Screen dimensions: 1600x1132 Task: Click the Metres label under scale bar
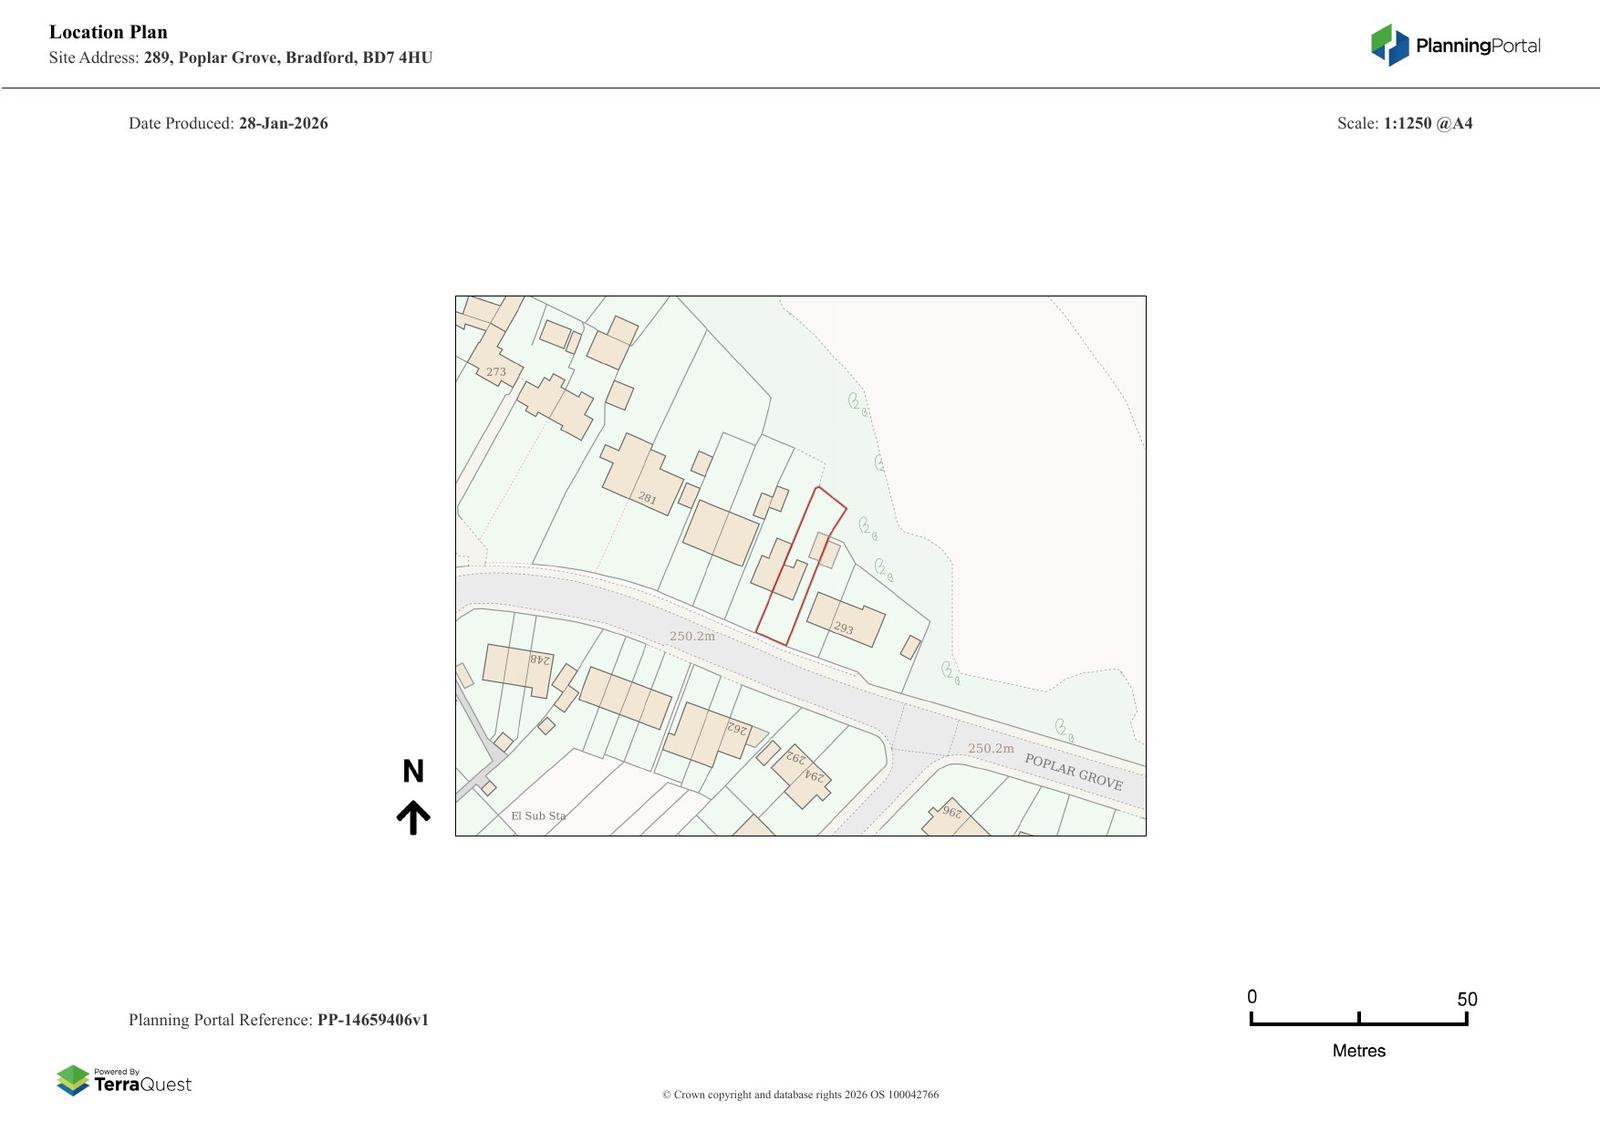1358,1050
